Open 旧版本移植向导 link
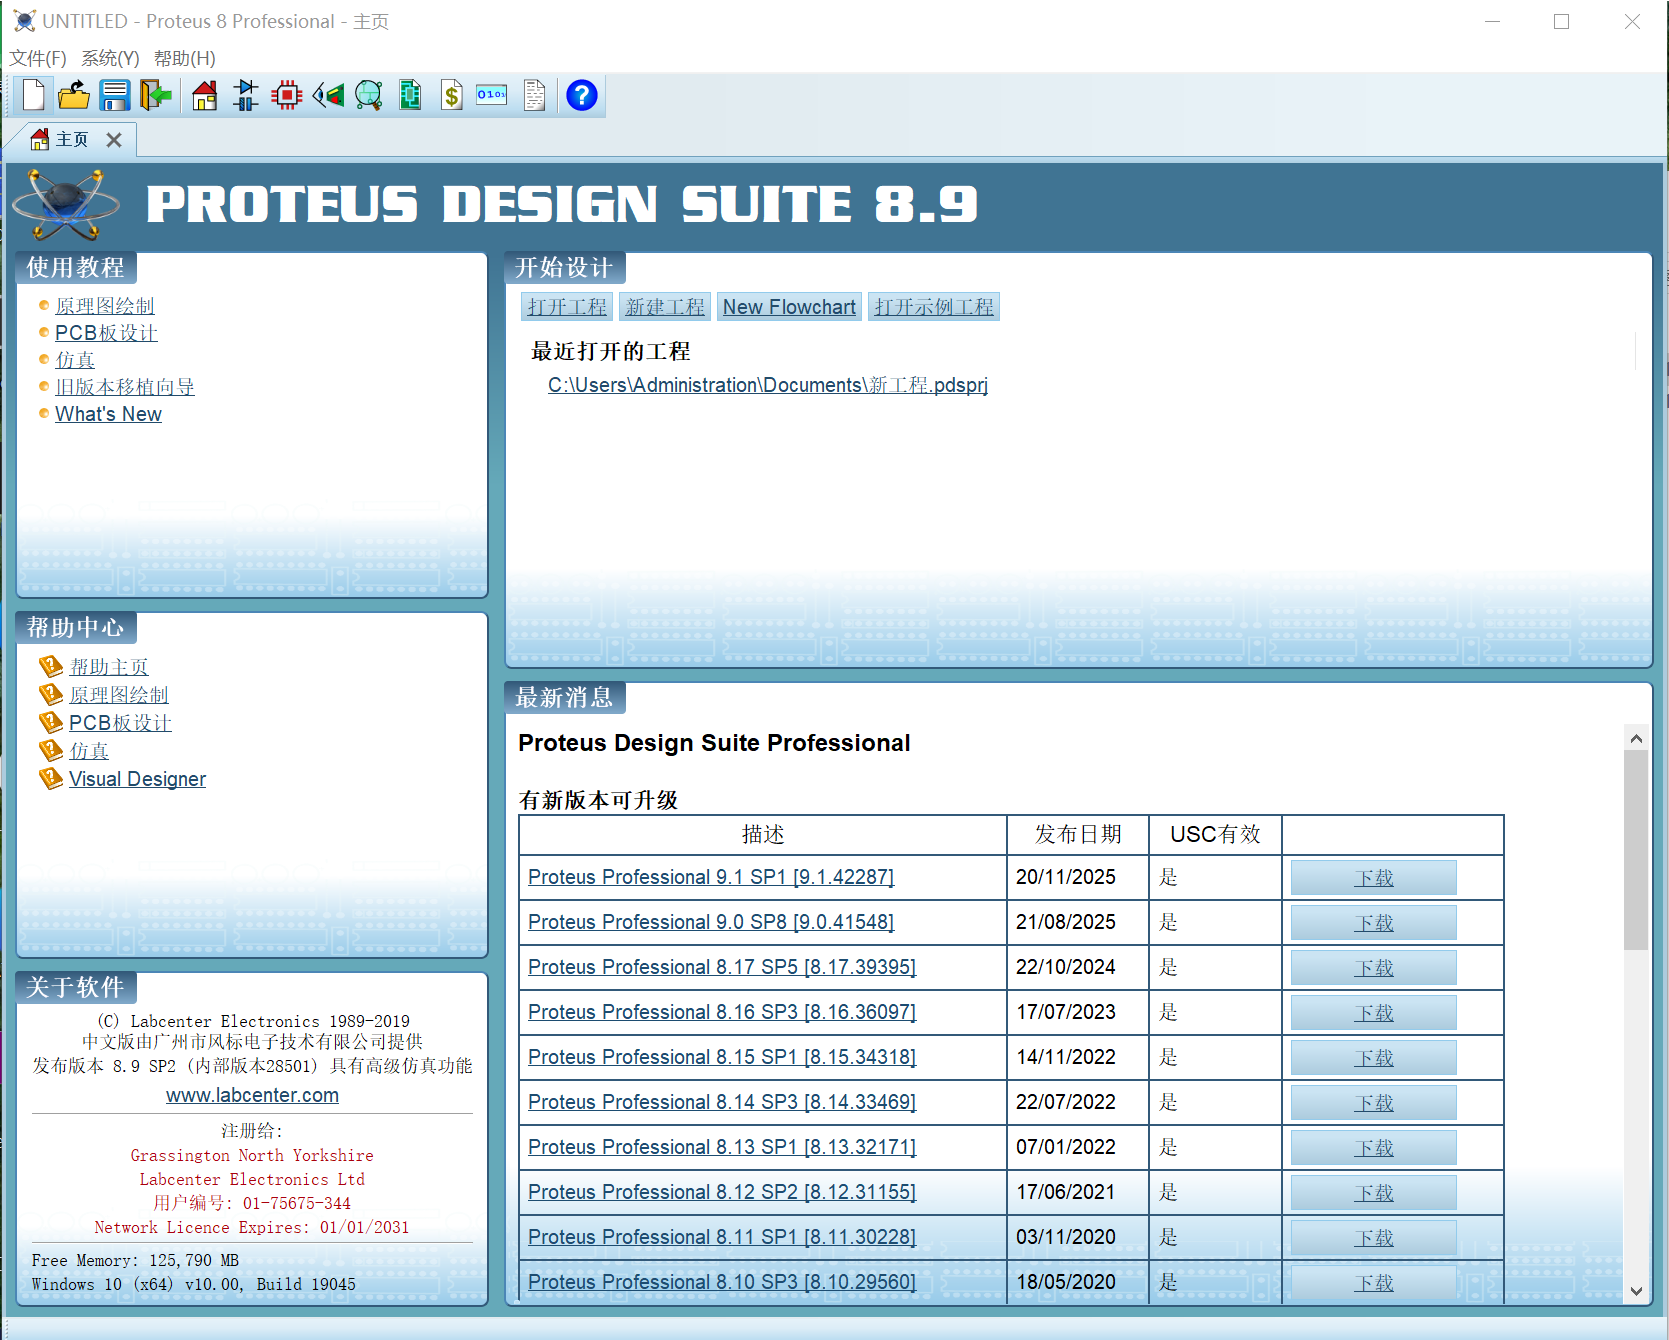 [x=125, y=387]
